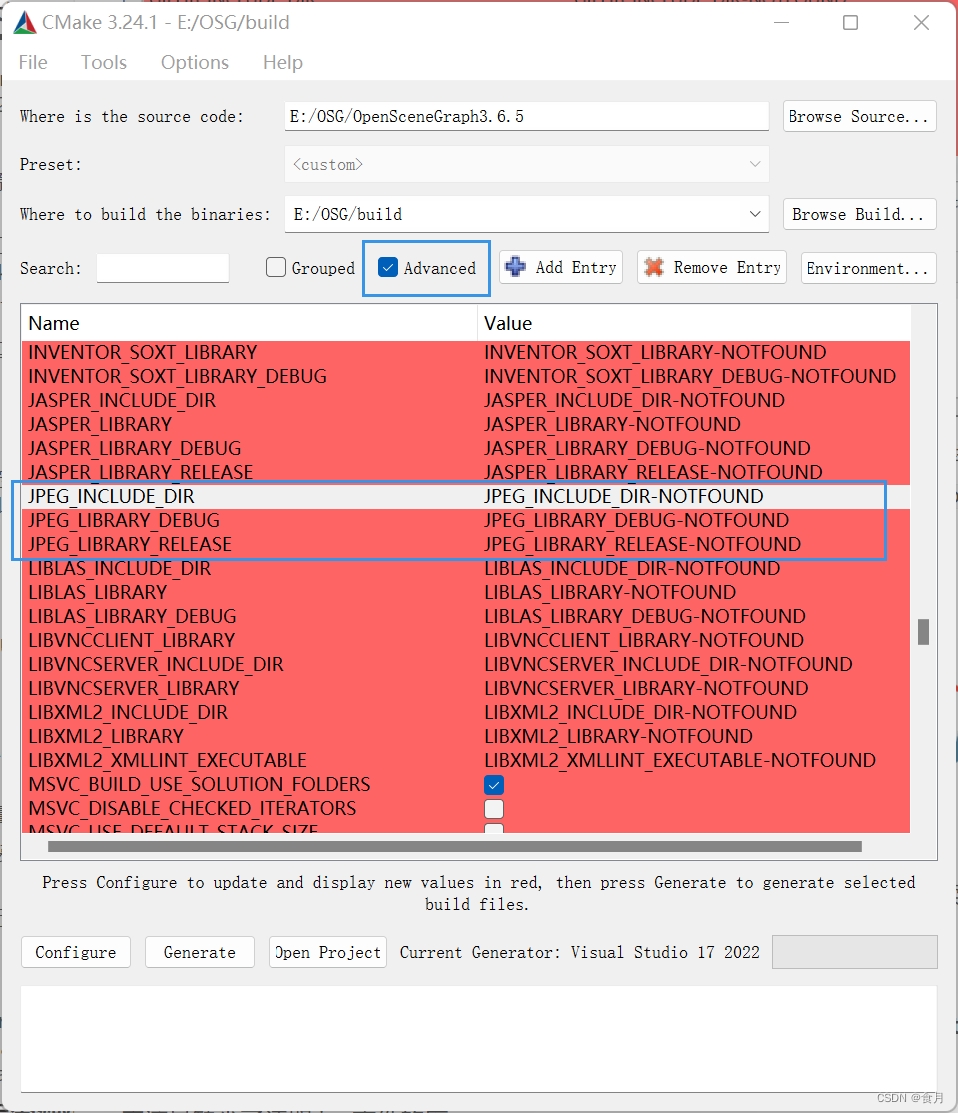Select the JPEG_INCLUDE_DIR row name
Viewport: 958px width, 1113px height.
111,496
